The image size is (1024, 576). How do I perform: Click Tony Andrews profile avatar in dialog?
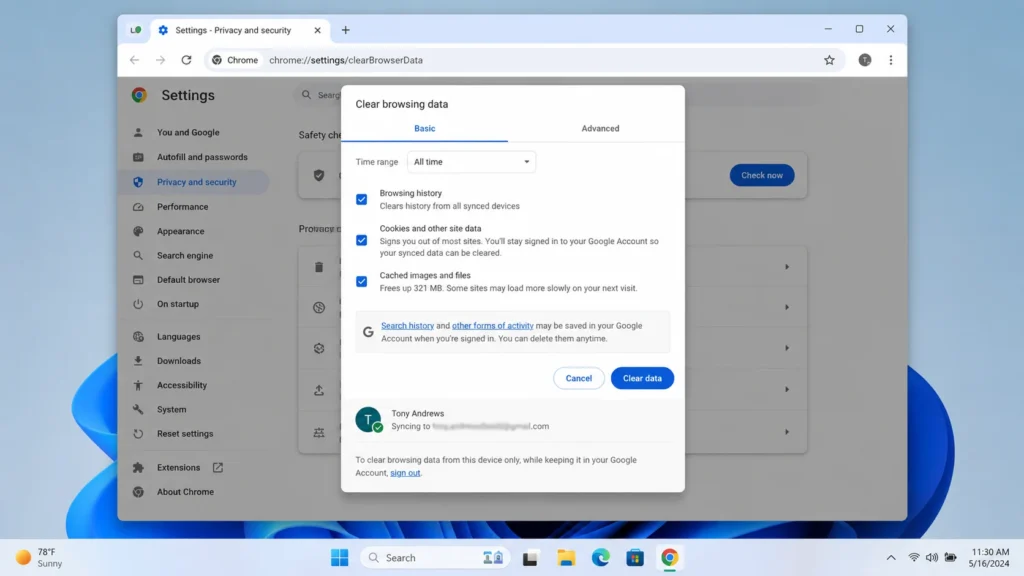368,419
